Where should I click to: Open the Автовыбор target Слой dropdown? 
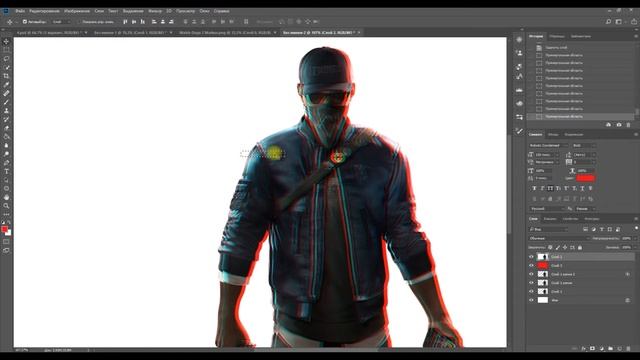(x=61, y=22)
